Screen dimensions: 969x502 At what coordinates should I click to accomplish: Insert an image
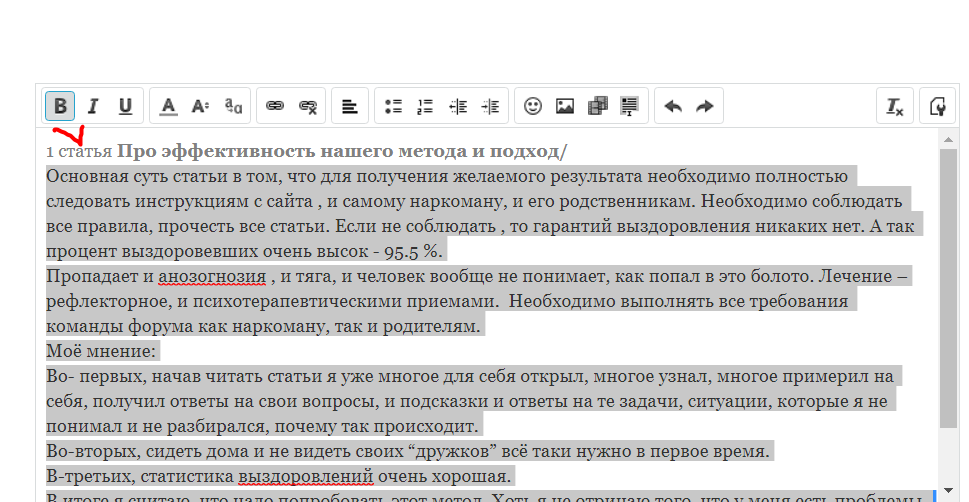tap(565, 106)
